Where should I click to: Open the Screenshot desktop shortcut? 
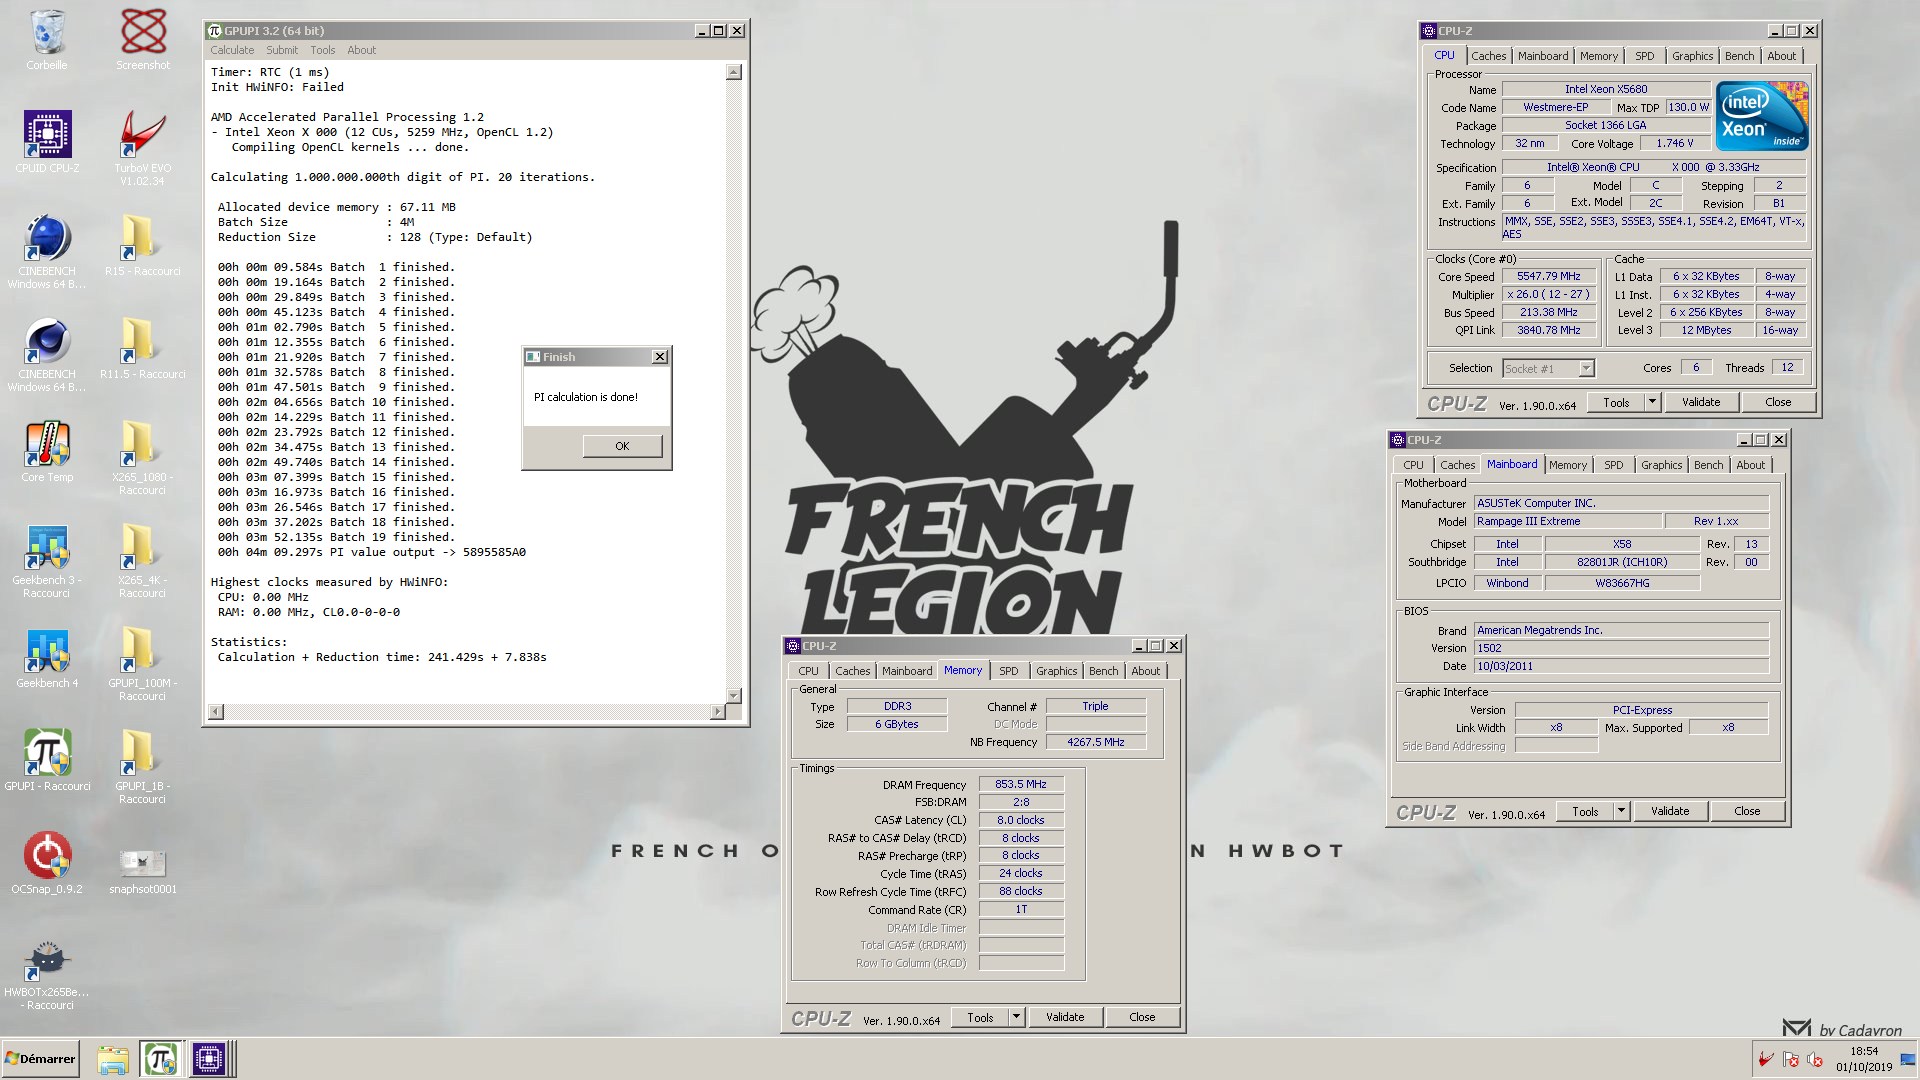[143, 40]
